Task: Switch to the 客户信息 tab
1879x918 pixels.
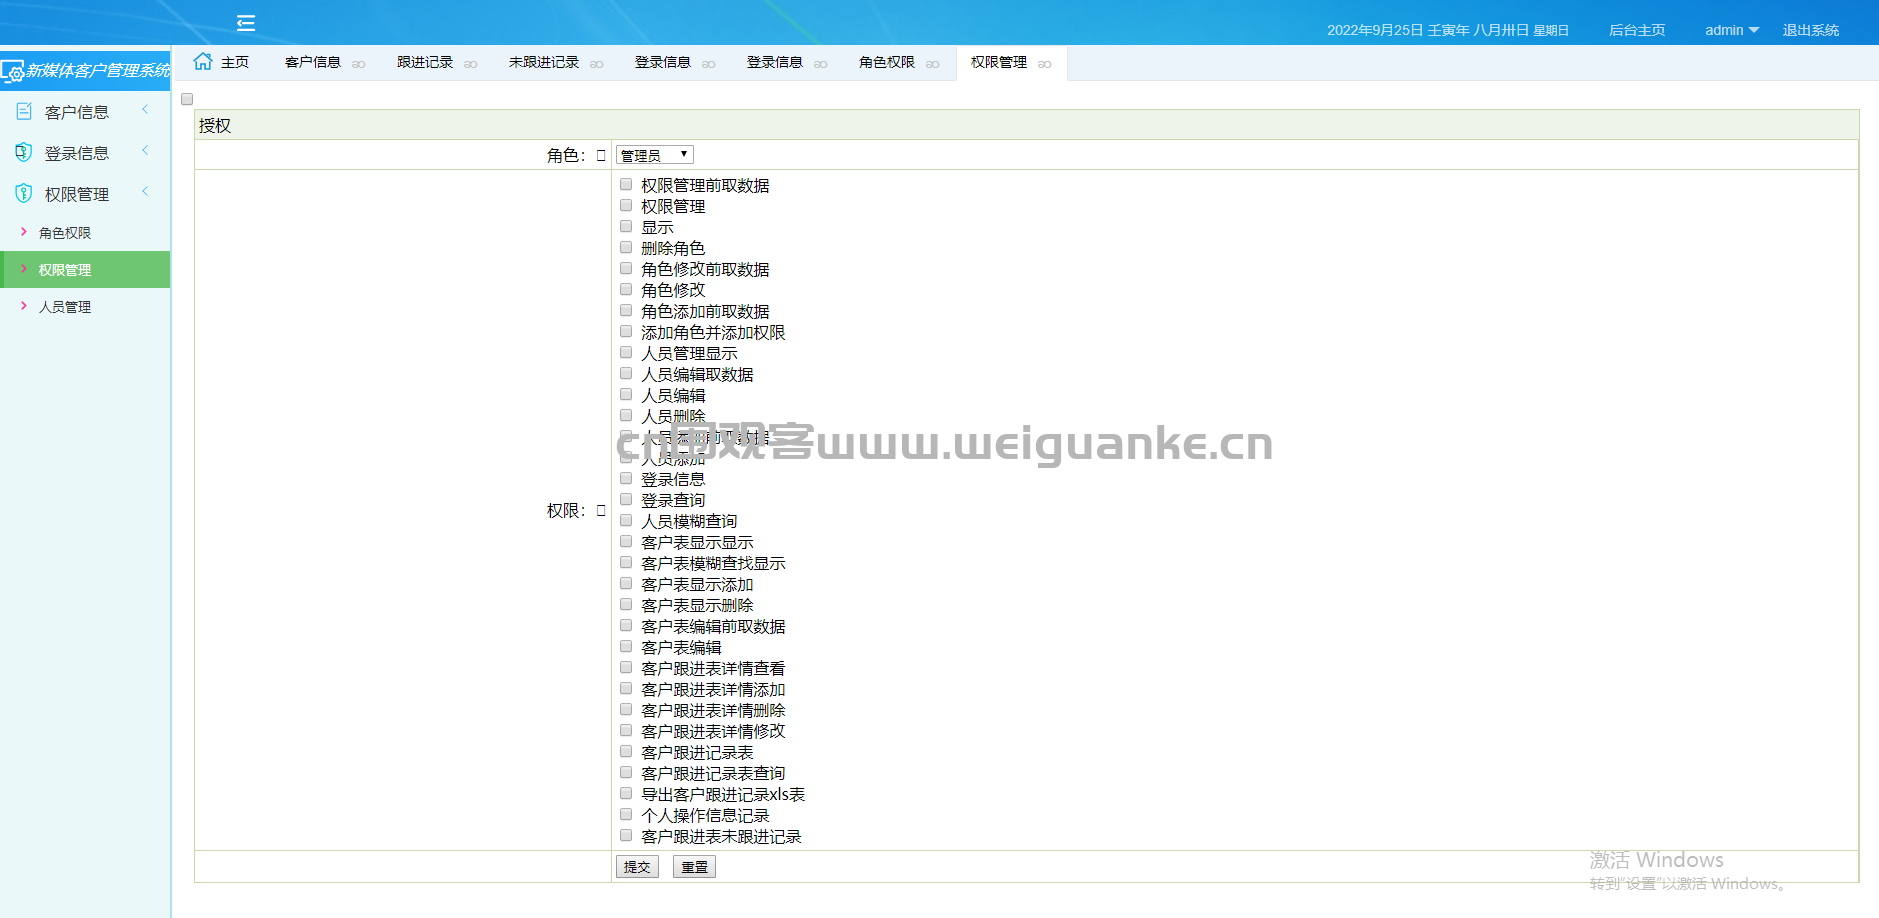Action: click(313, 62)
